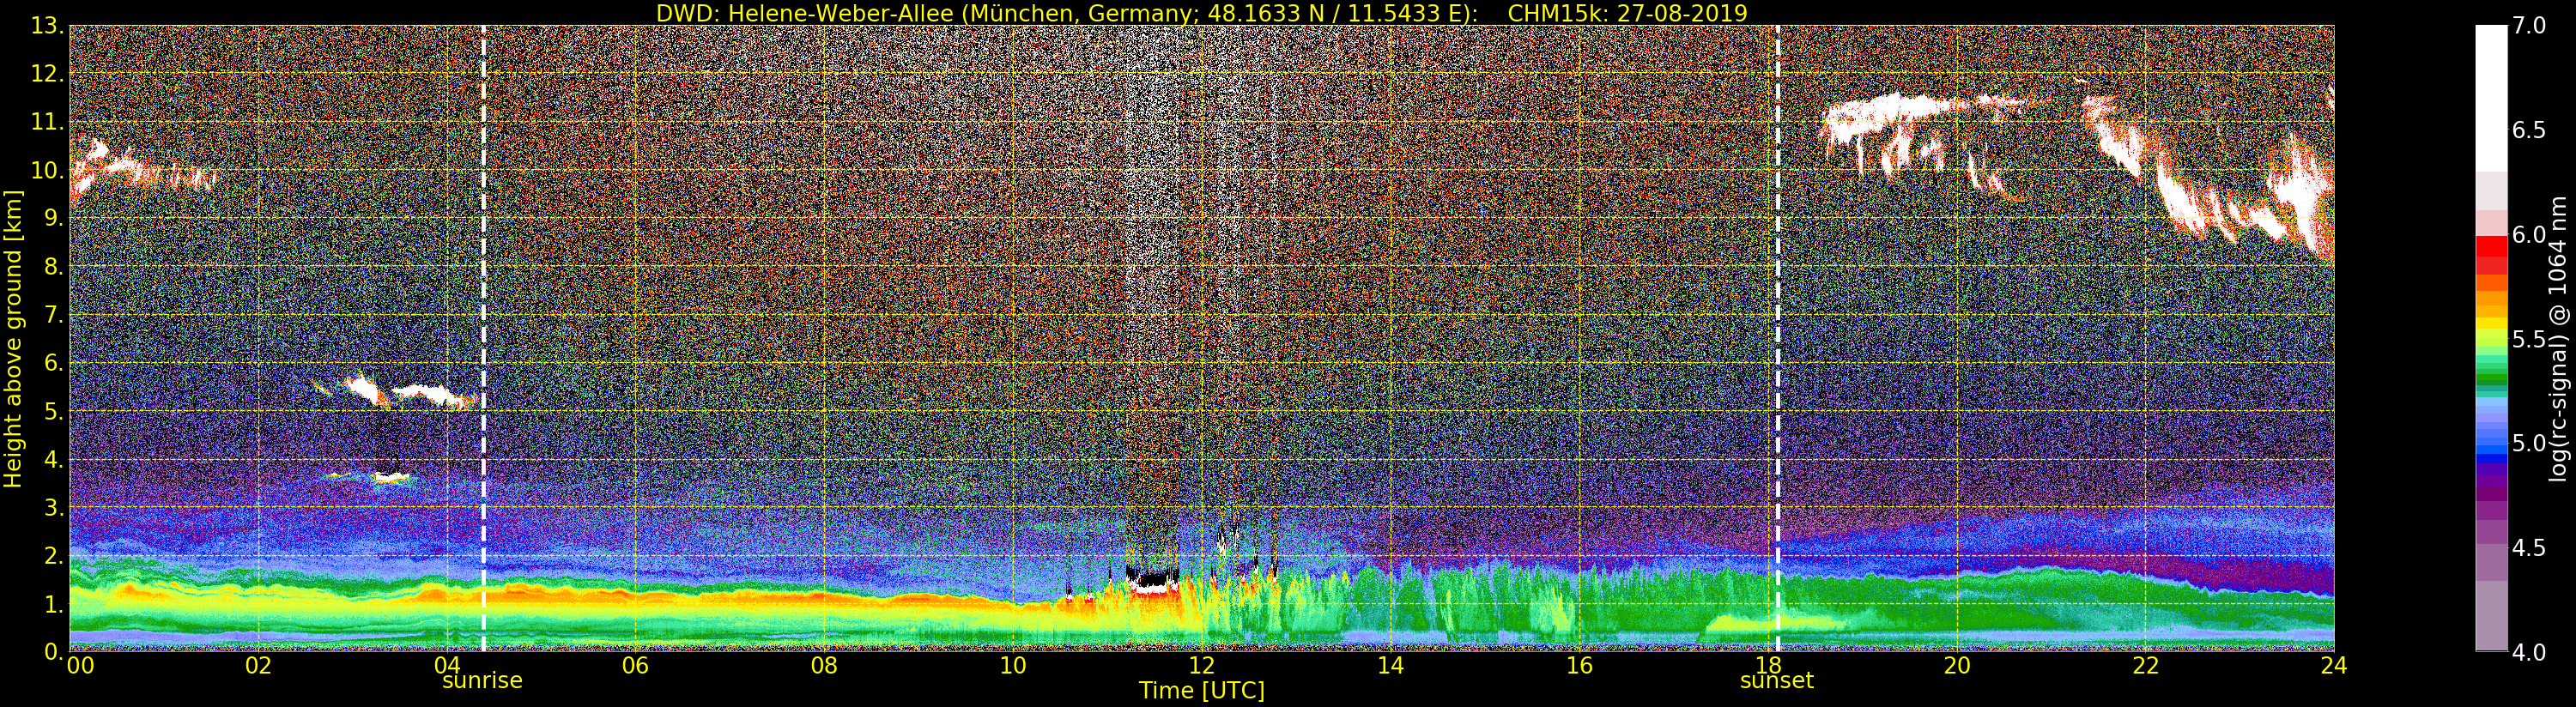Click the '5.0' colorbar tick label
Image resolution: width=2576 pixels, height=707 pixels.
click(x=2529, y=443)
